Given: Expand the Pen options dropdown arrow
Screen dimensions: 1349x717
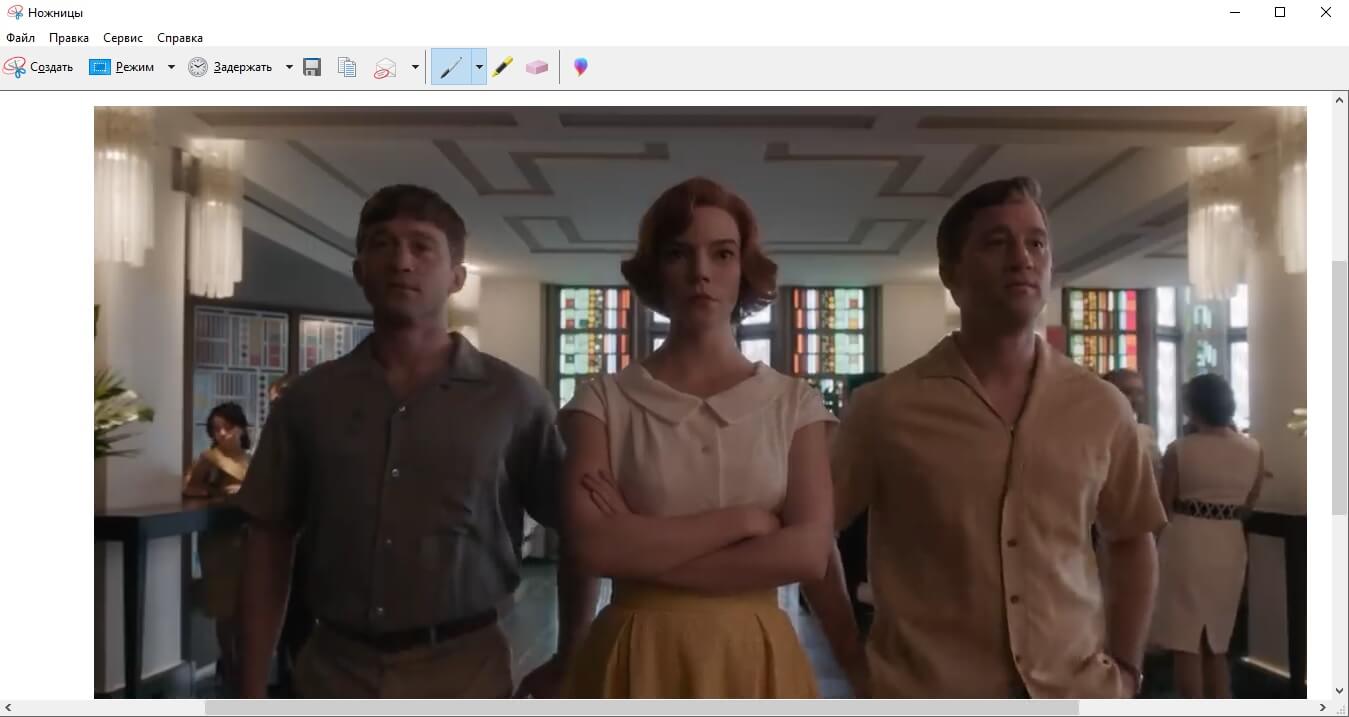Looking at the screenshot, I should pyautogui.click(x=479, y=67).
